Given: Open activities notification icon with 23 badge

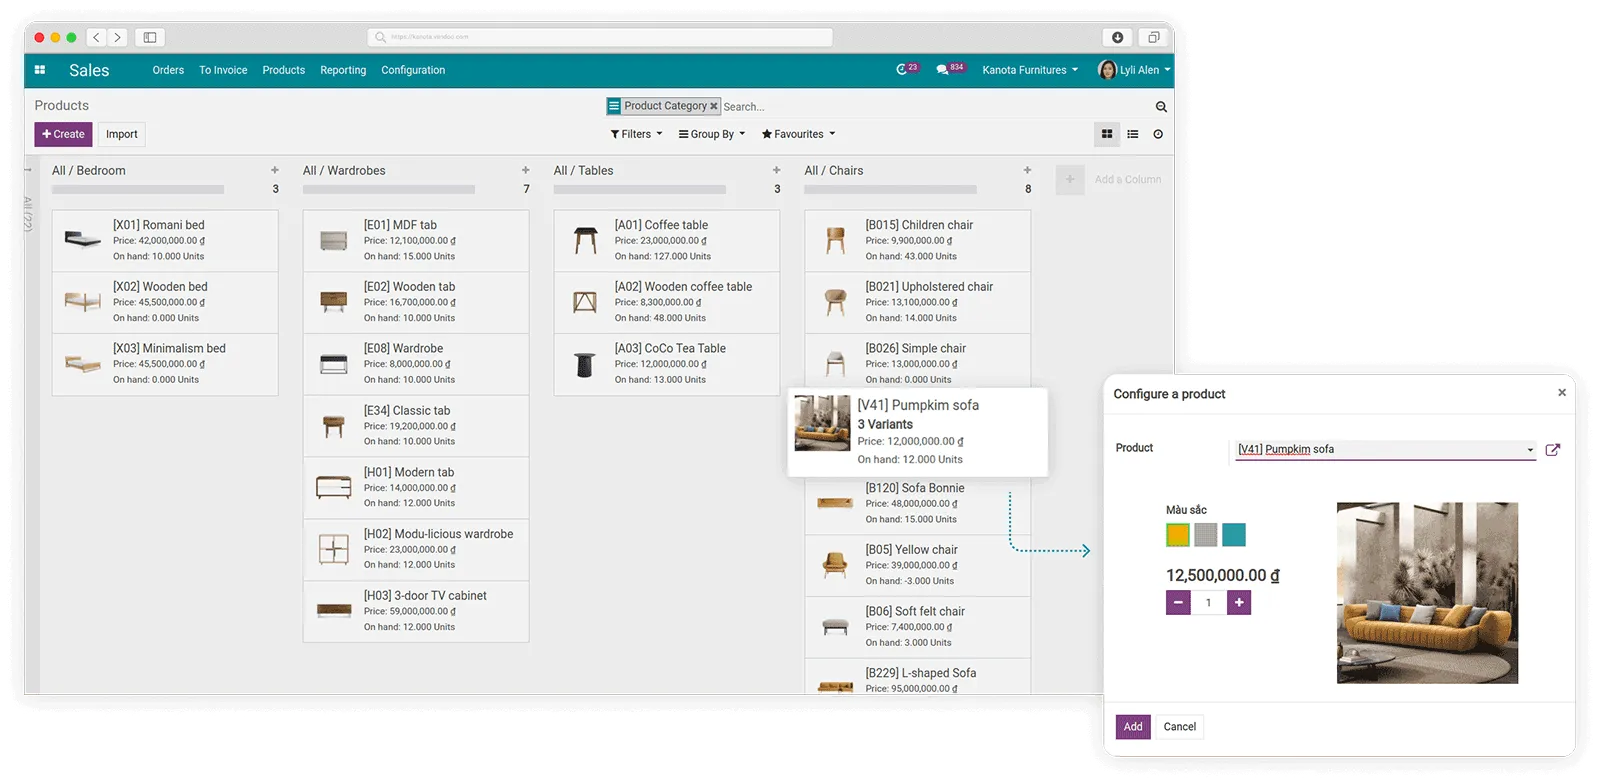Looking at the screenshot, I should pos(902,70).
